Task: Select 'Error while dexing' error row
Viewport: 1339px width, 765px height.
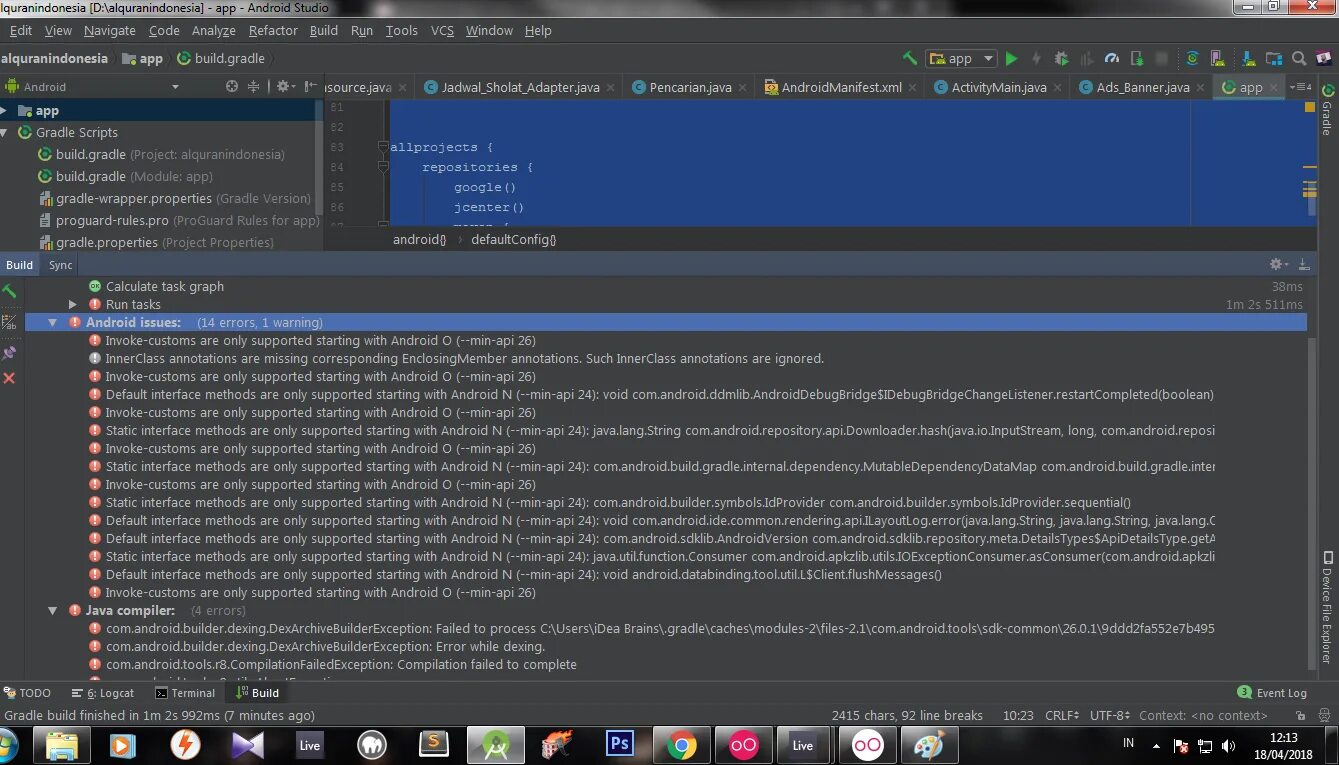Action: [x=317, y=646]
